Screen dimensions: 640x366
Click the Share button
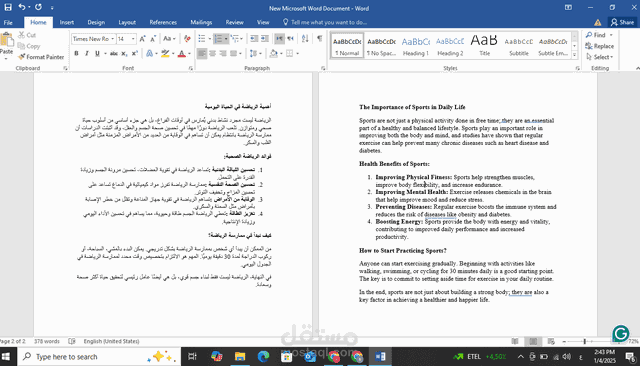(x=622, y=22)
